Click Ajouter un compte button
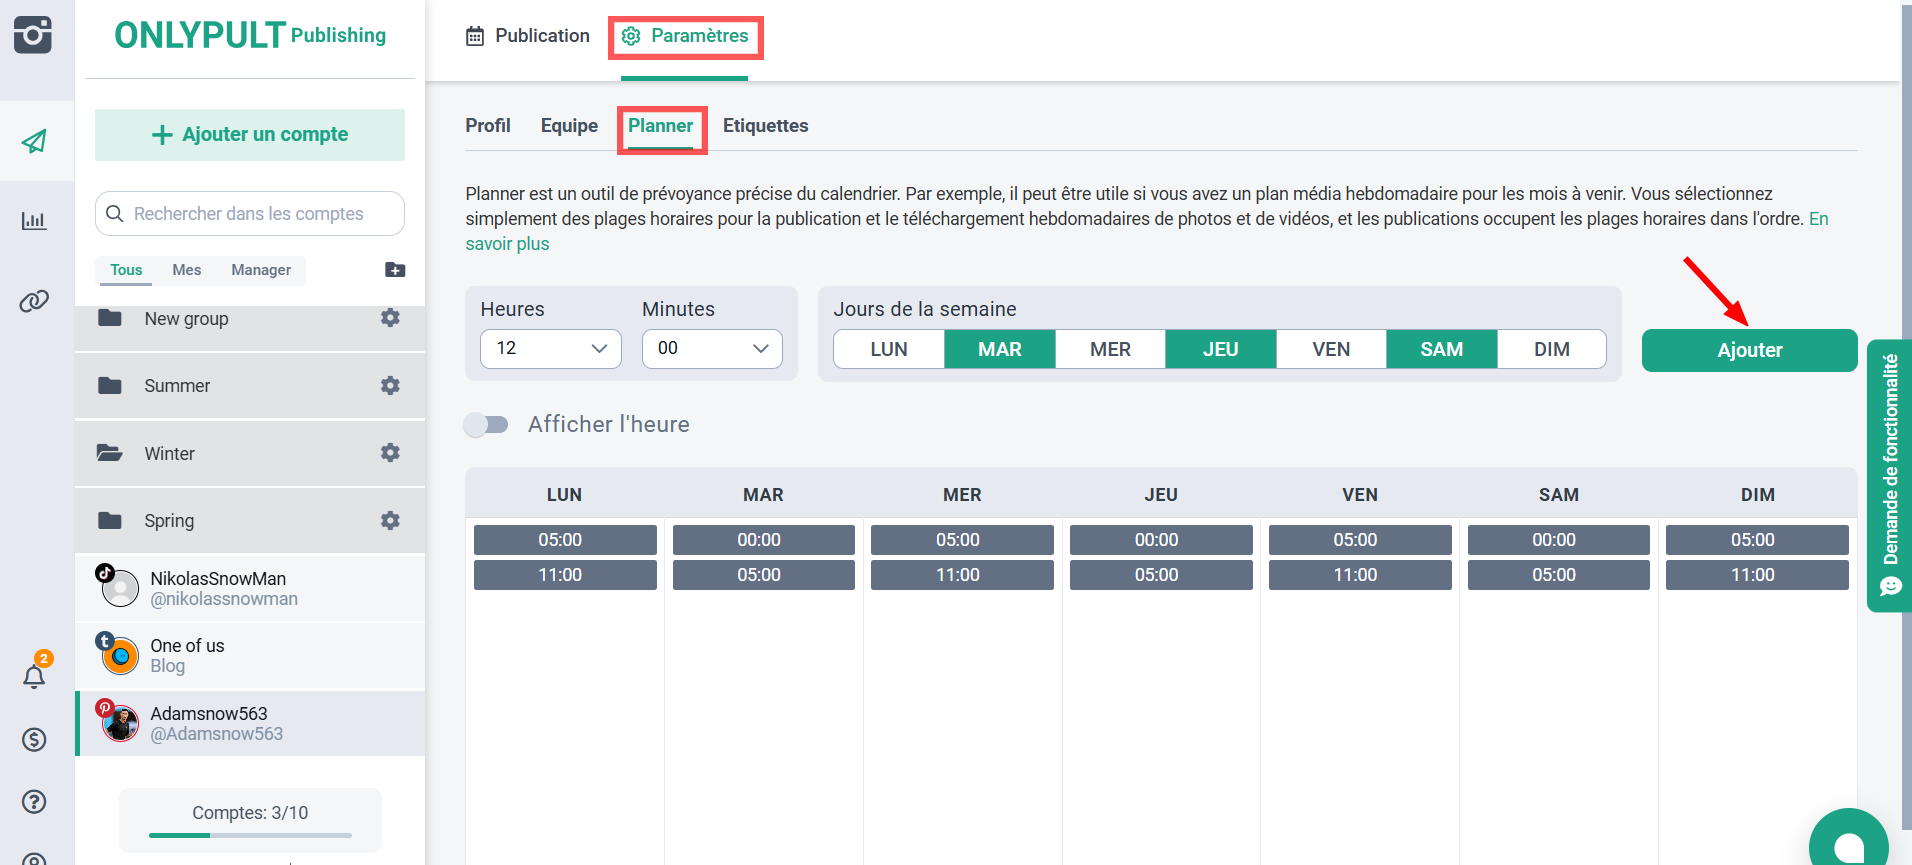1912x865 pixels. [250, 135]
